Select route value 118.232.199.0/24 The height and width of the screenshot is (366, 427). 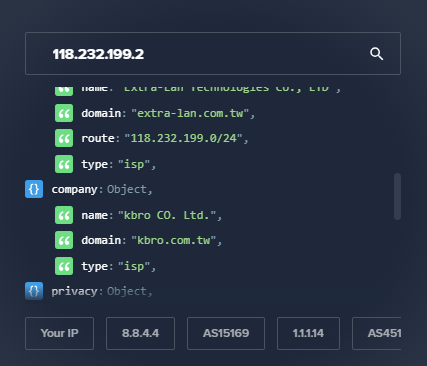[183, 138]
